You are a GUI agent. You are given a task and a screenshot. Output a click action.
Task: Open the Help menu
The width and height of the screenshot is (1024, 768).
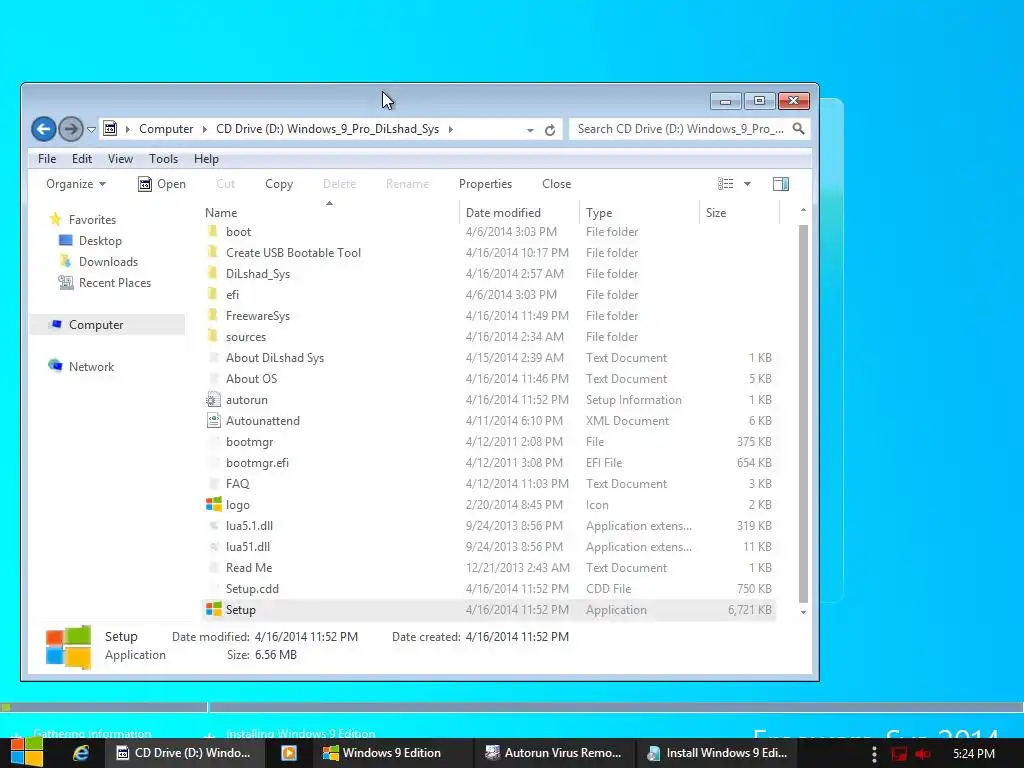(206, 159)
